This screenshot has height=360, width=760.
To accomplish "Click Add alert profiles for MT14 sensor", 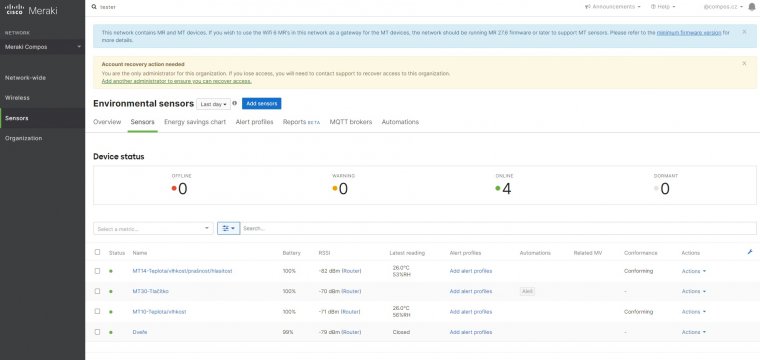I will coord(471,271).
